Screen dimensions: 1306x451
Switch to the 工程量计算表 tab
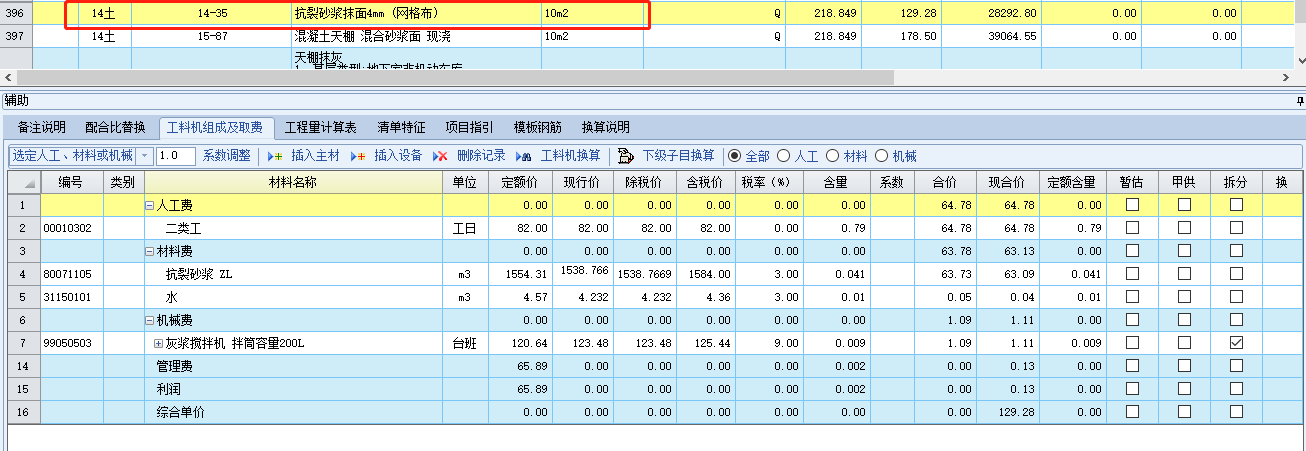point(321,128)
